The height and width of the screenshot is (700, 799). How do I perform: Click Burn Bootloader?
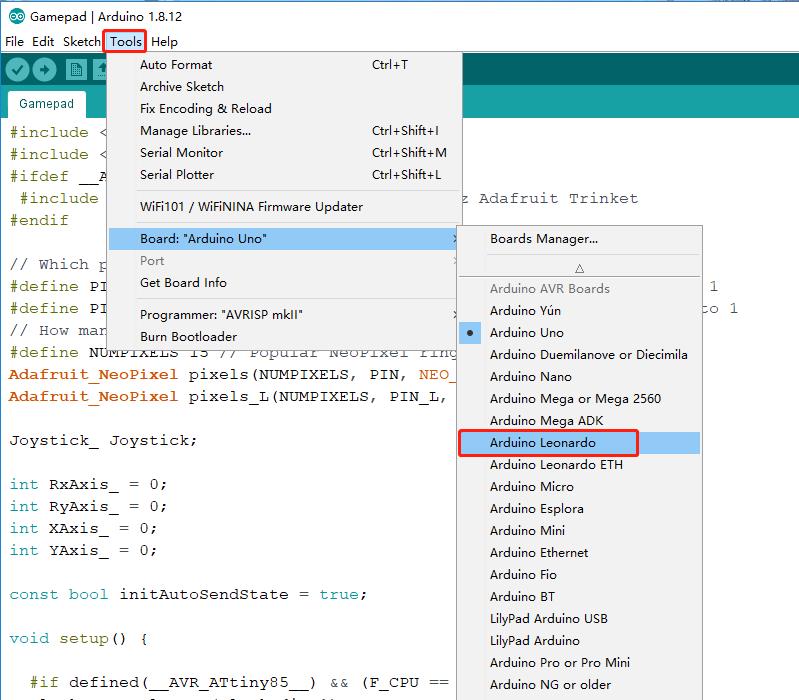pos(188,337)
